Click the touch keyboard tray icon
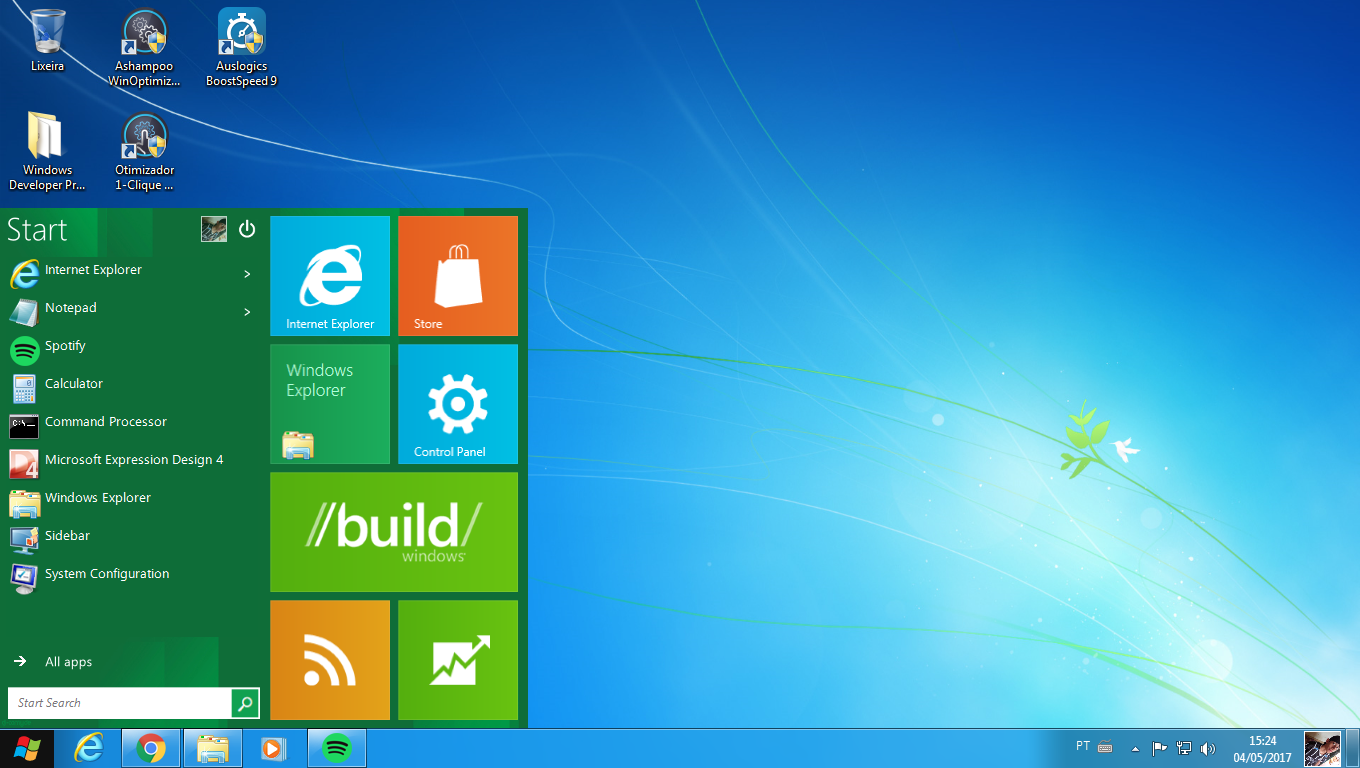This screenshot has width=1360, height=768. pyautogui.click(x=1105, y=747)
